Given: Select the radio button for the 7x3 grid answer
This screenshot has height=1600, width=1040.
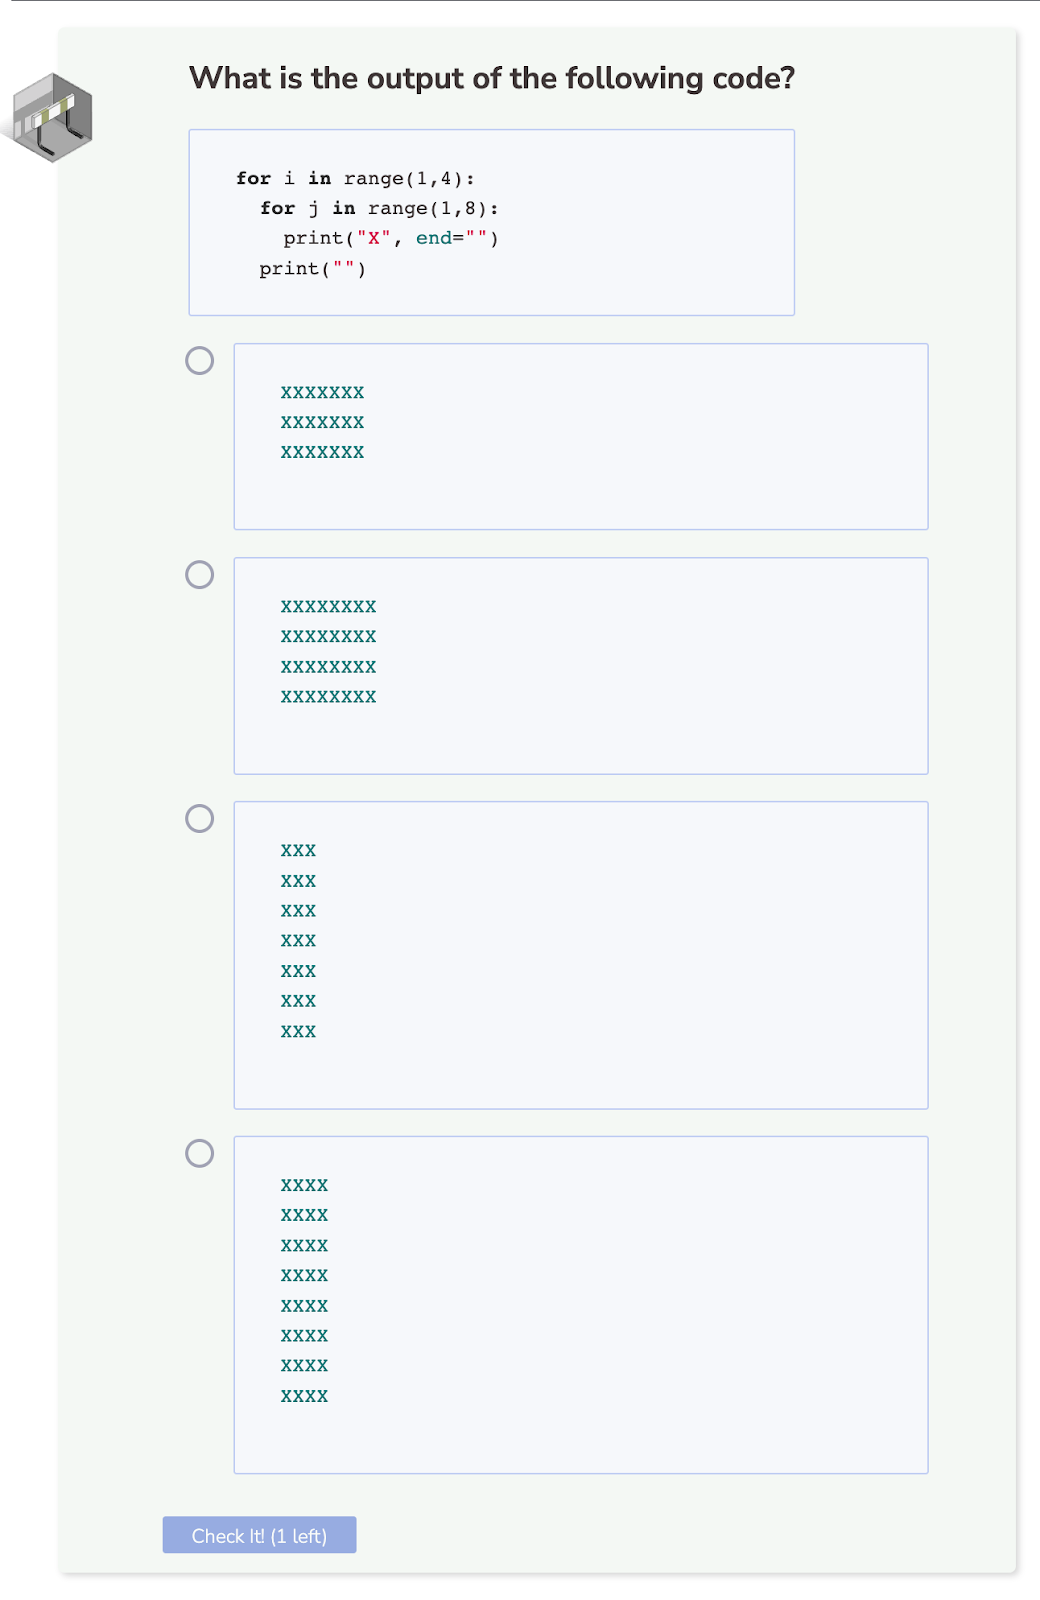Looking at the screenshot, I should click(x=199, y=360).
